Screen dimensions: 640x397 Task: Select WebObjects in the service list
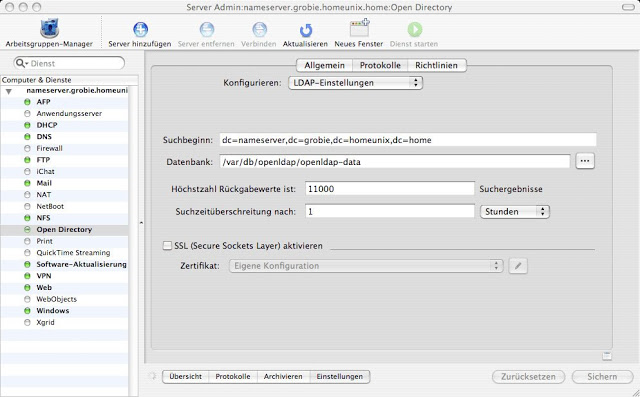click(64, 299)
